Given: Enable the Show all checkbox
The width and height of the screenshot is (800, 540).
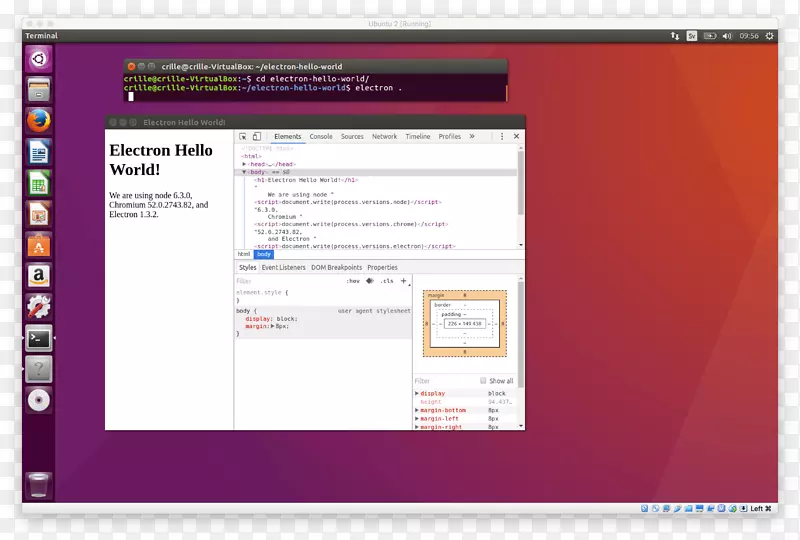Looking at the screenshot, I should (x=483, y=381).
